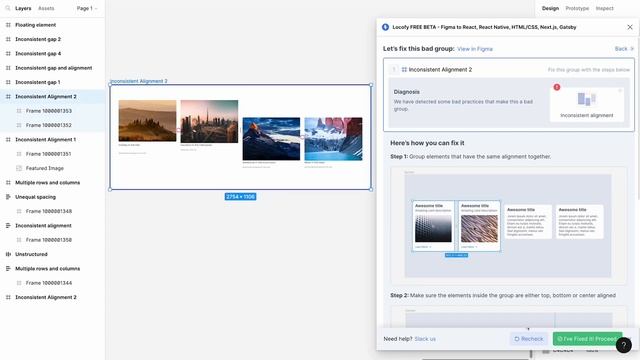Click frame icon of highlighted Inconsistent Alignment 2 layer

8,97
